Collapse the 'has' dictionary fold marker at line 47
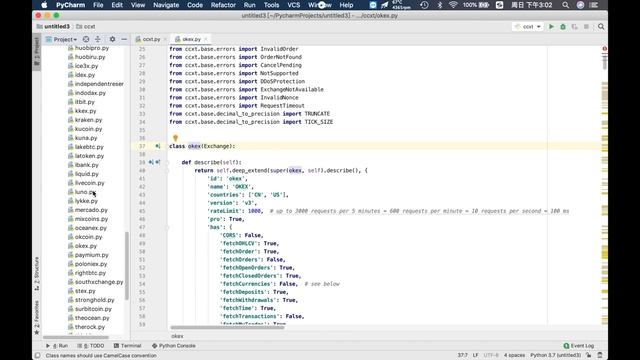This screenshot has height=360, width=640. tap(167, 227)
